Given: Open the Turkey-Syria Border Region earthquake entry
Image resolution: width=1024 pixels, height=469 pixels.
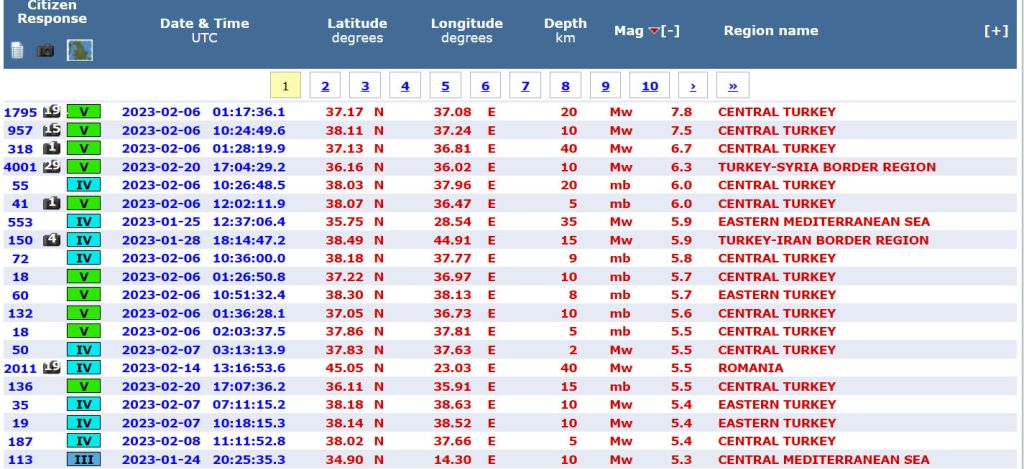Looking at the screenshot, I should coord(826,167).
